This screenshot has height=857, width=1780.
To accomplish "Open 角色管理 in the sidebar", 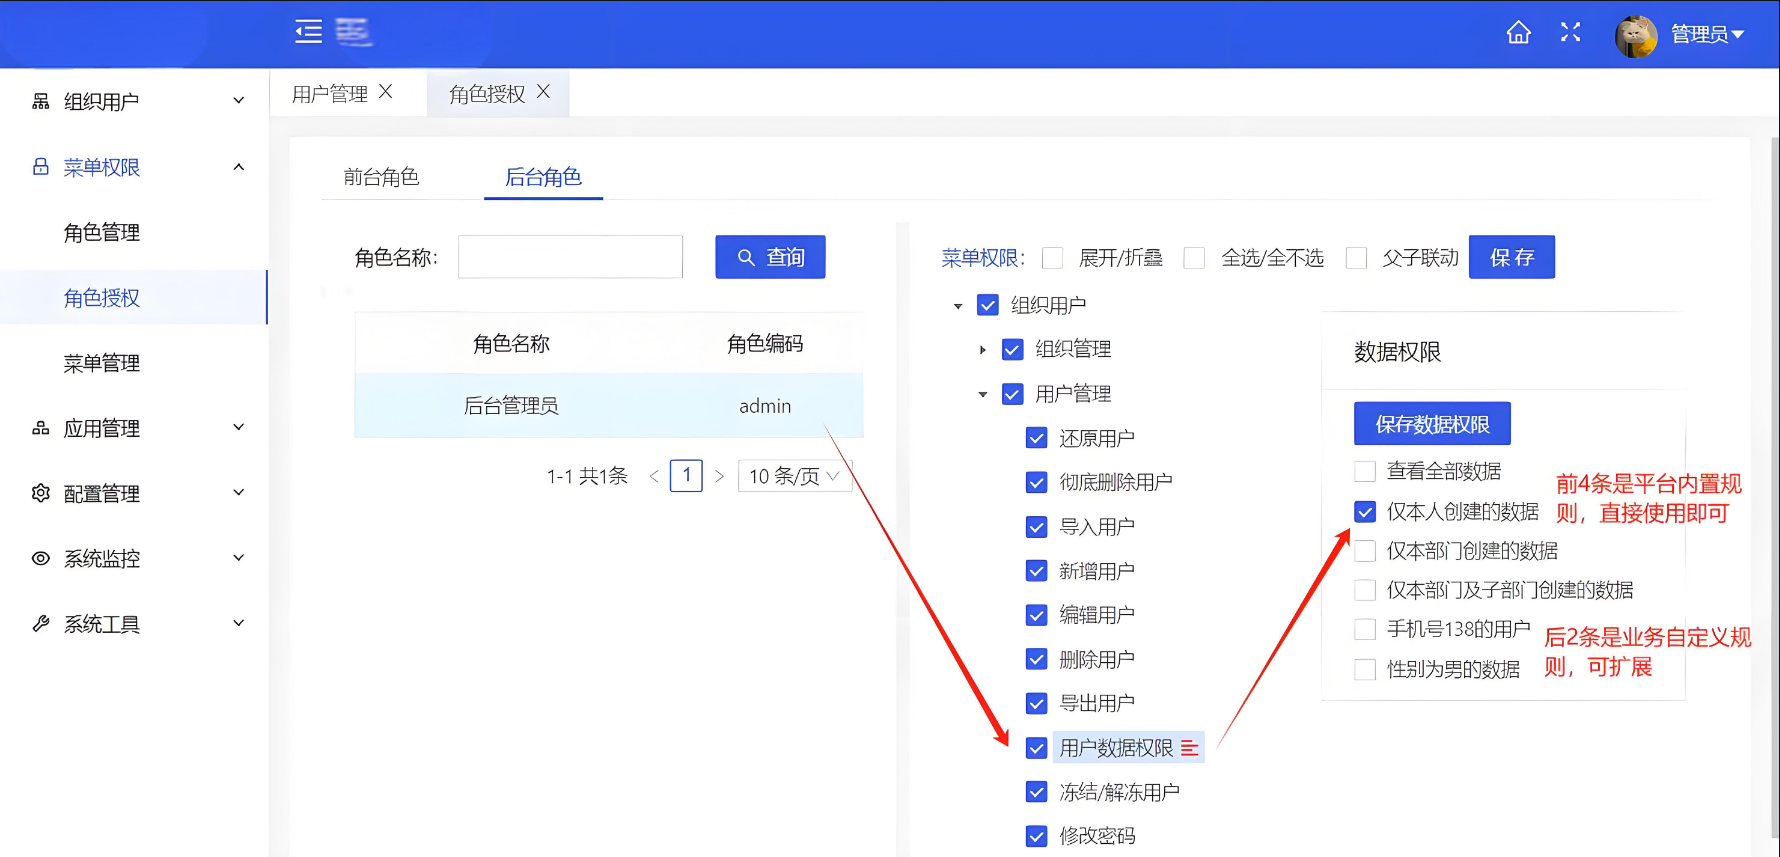I will tap(102, 233).
